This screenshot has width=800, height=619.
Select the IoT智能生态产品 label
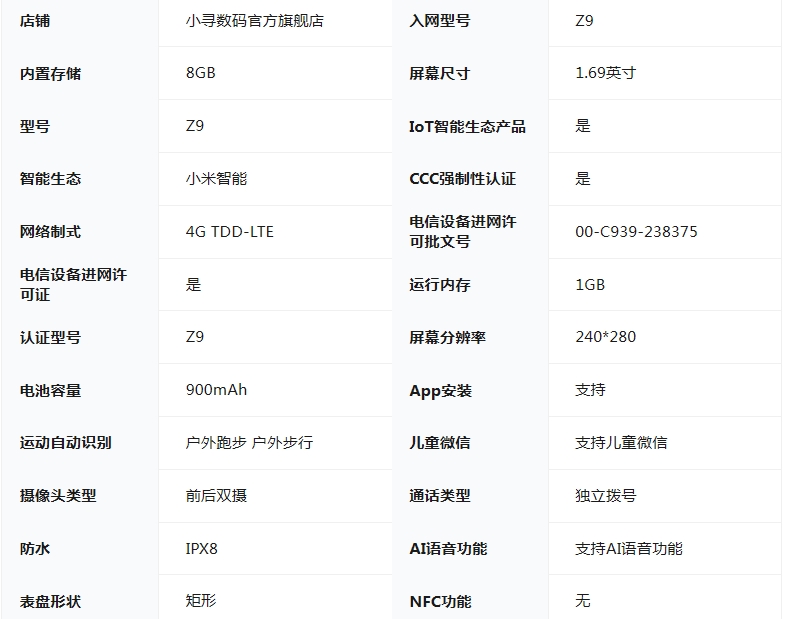click(467, 126)
